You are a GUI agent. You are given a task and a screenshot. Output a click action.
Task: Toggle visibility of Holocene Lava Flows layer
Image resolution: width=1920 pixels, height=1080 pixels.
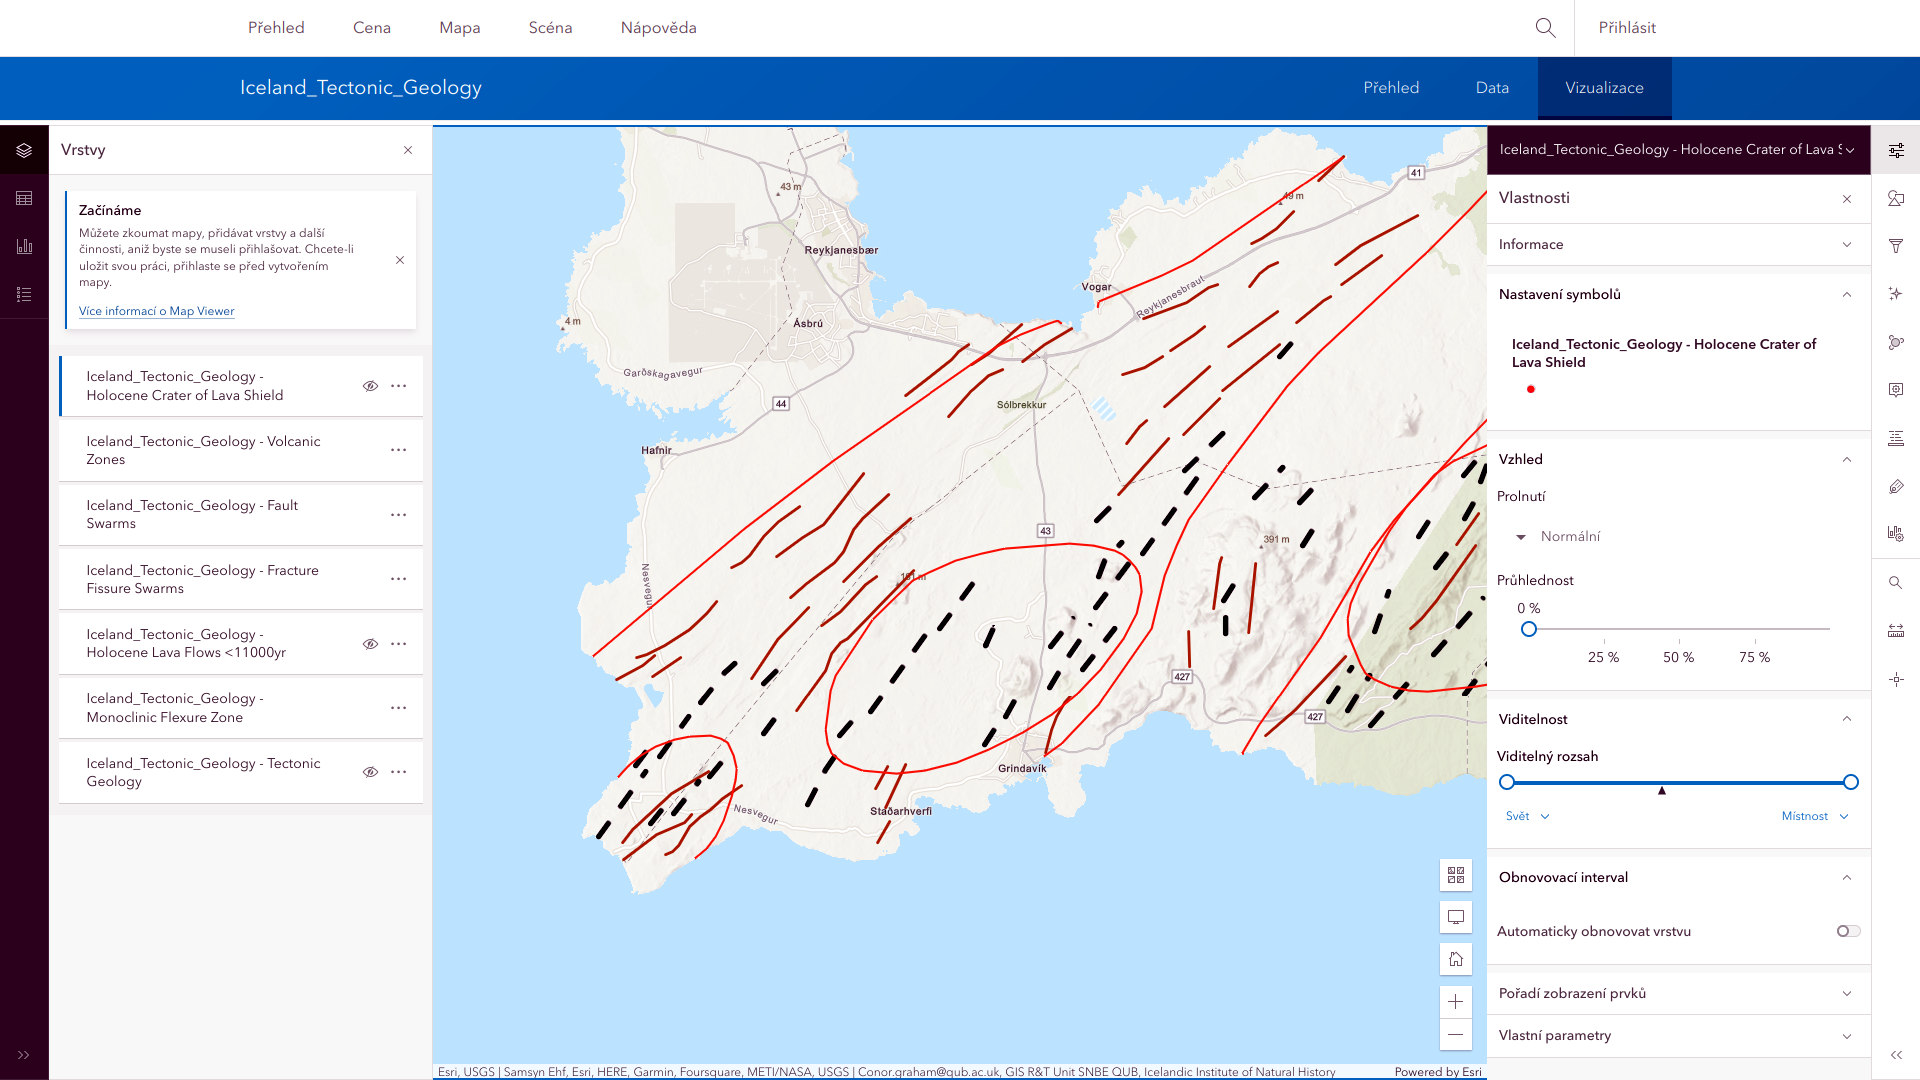tap(370, 644)
